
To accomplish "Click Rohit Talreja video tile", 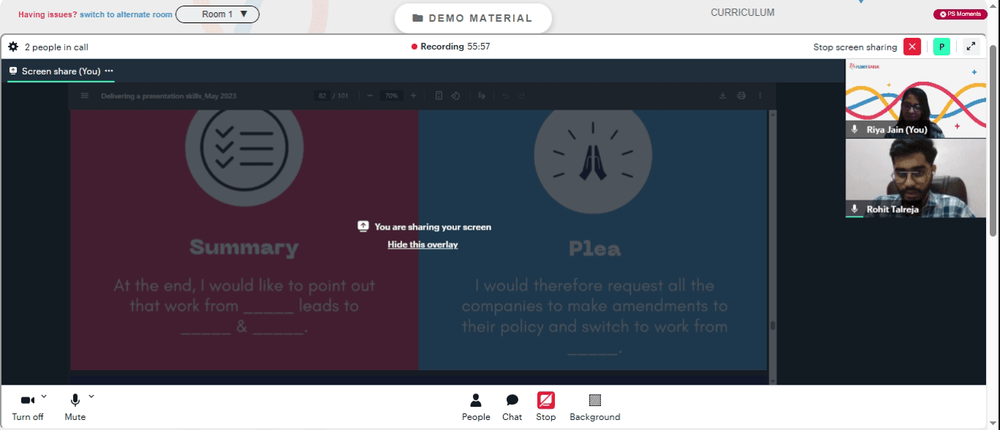I will tap(915, 178).
